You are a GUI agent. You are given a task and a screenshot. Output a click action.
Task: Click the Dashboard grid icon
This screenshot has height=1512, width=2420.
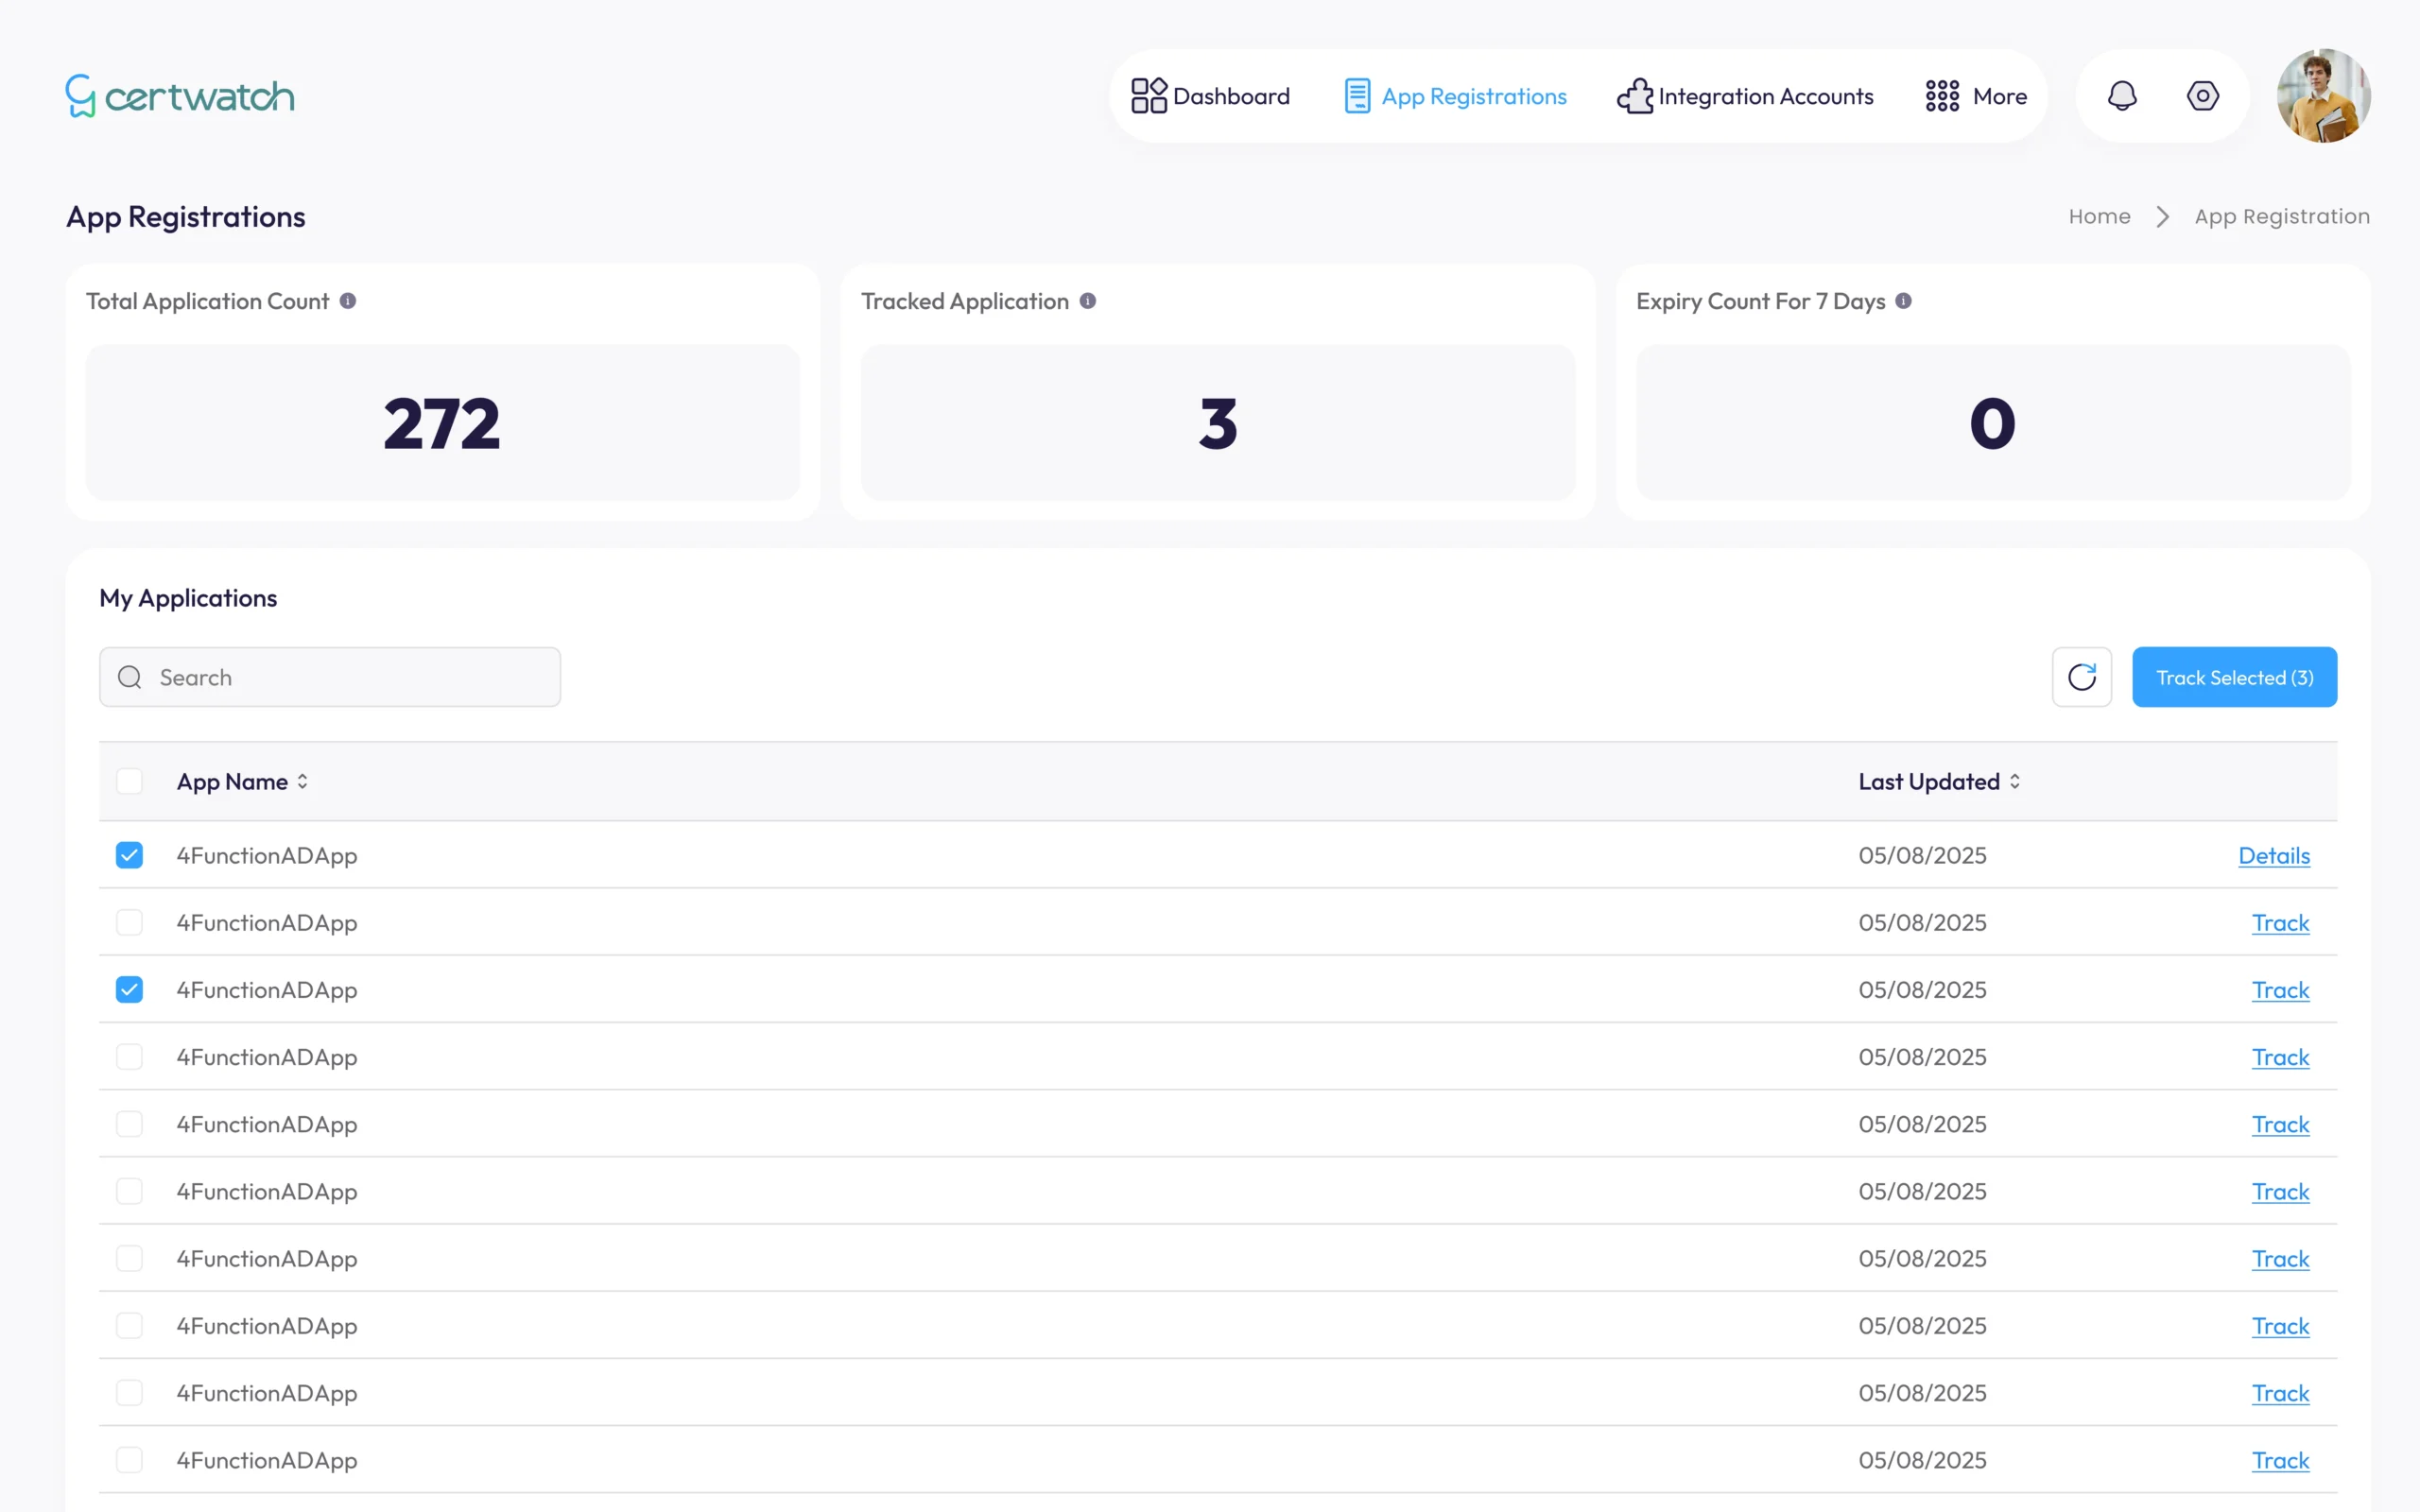click(x=1148, y=96)
